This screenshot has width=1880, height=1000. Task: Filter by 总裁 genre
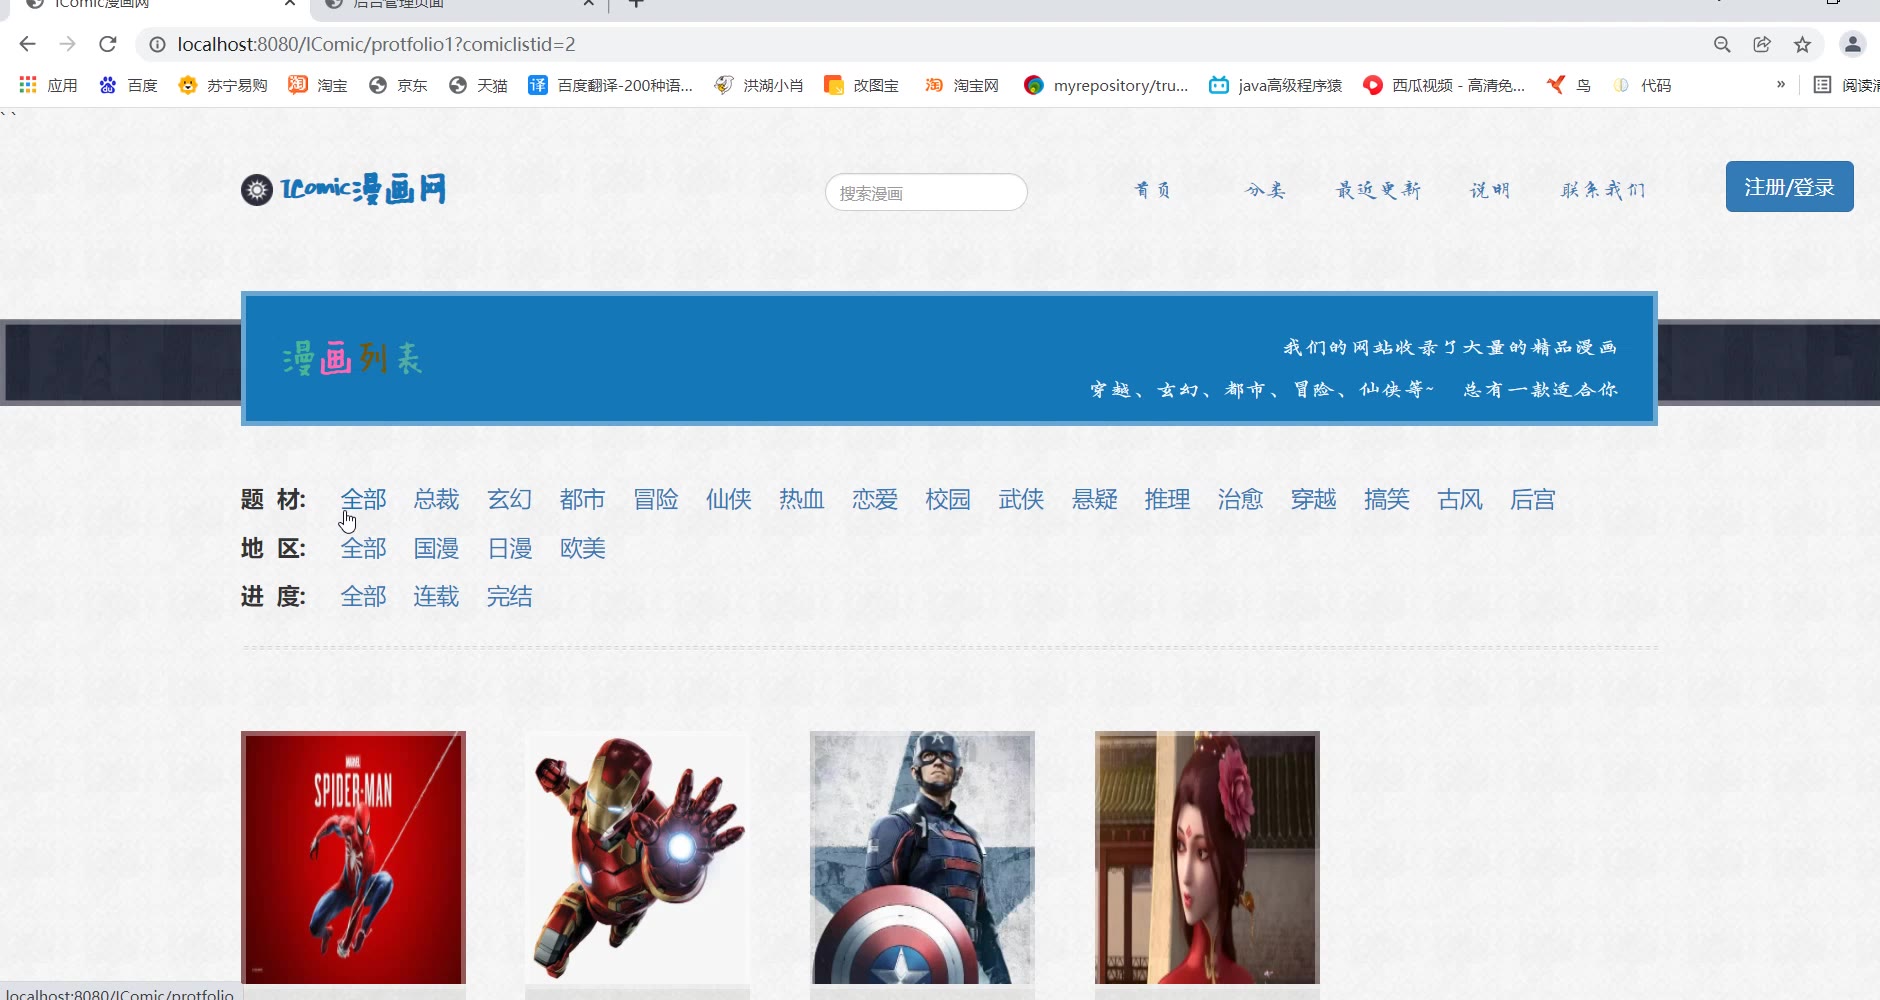pos(436,499)
